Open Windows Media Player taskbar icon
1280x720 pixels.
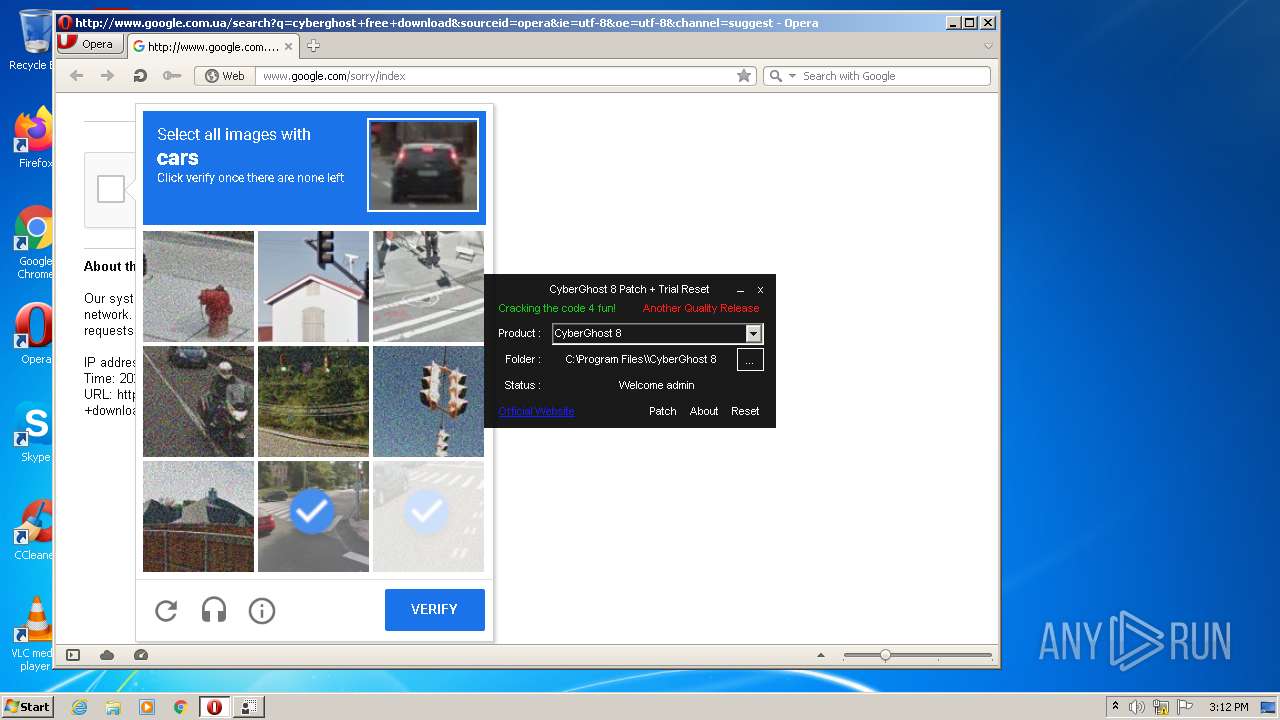(147, 707)
